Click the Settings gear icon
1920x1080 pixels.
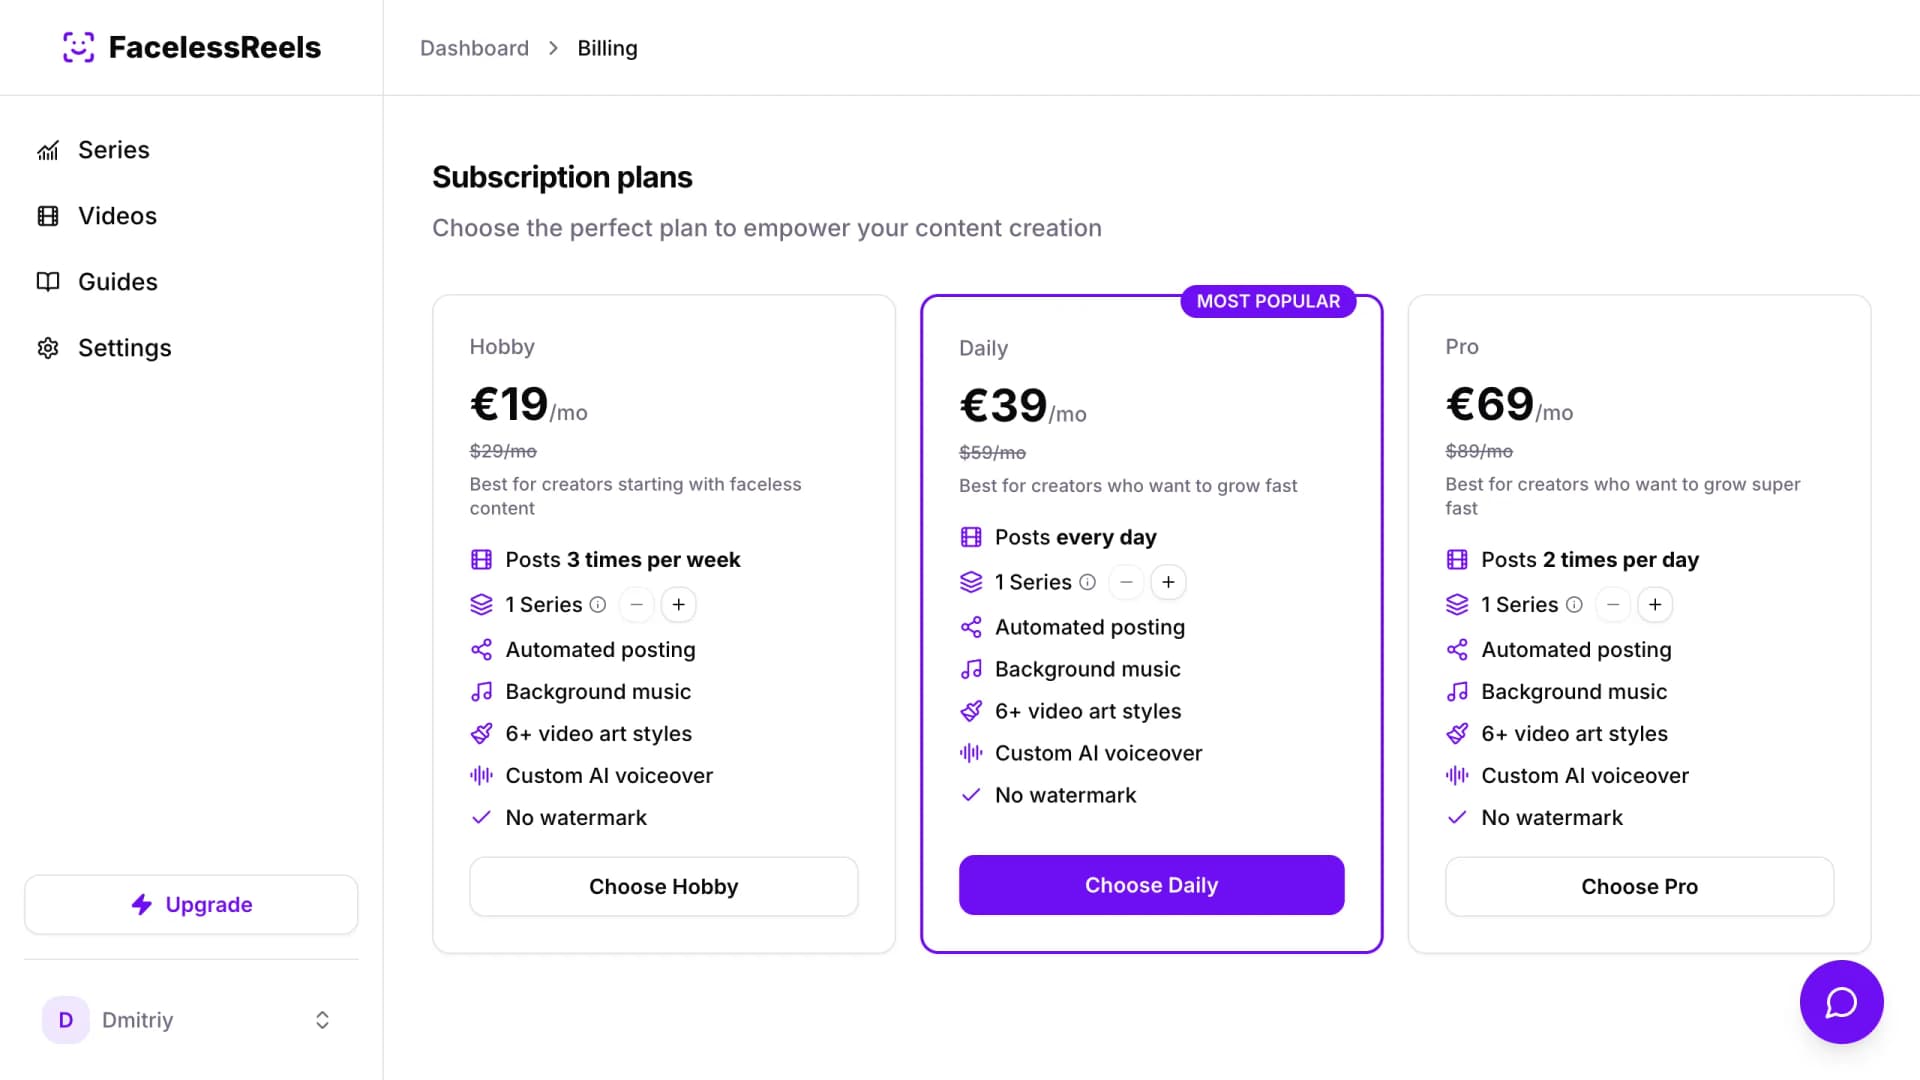(48, 347)
